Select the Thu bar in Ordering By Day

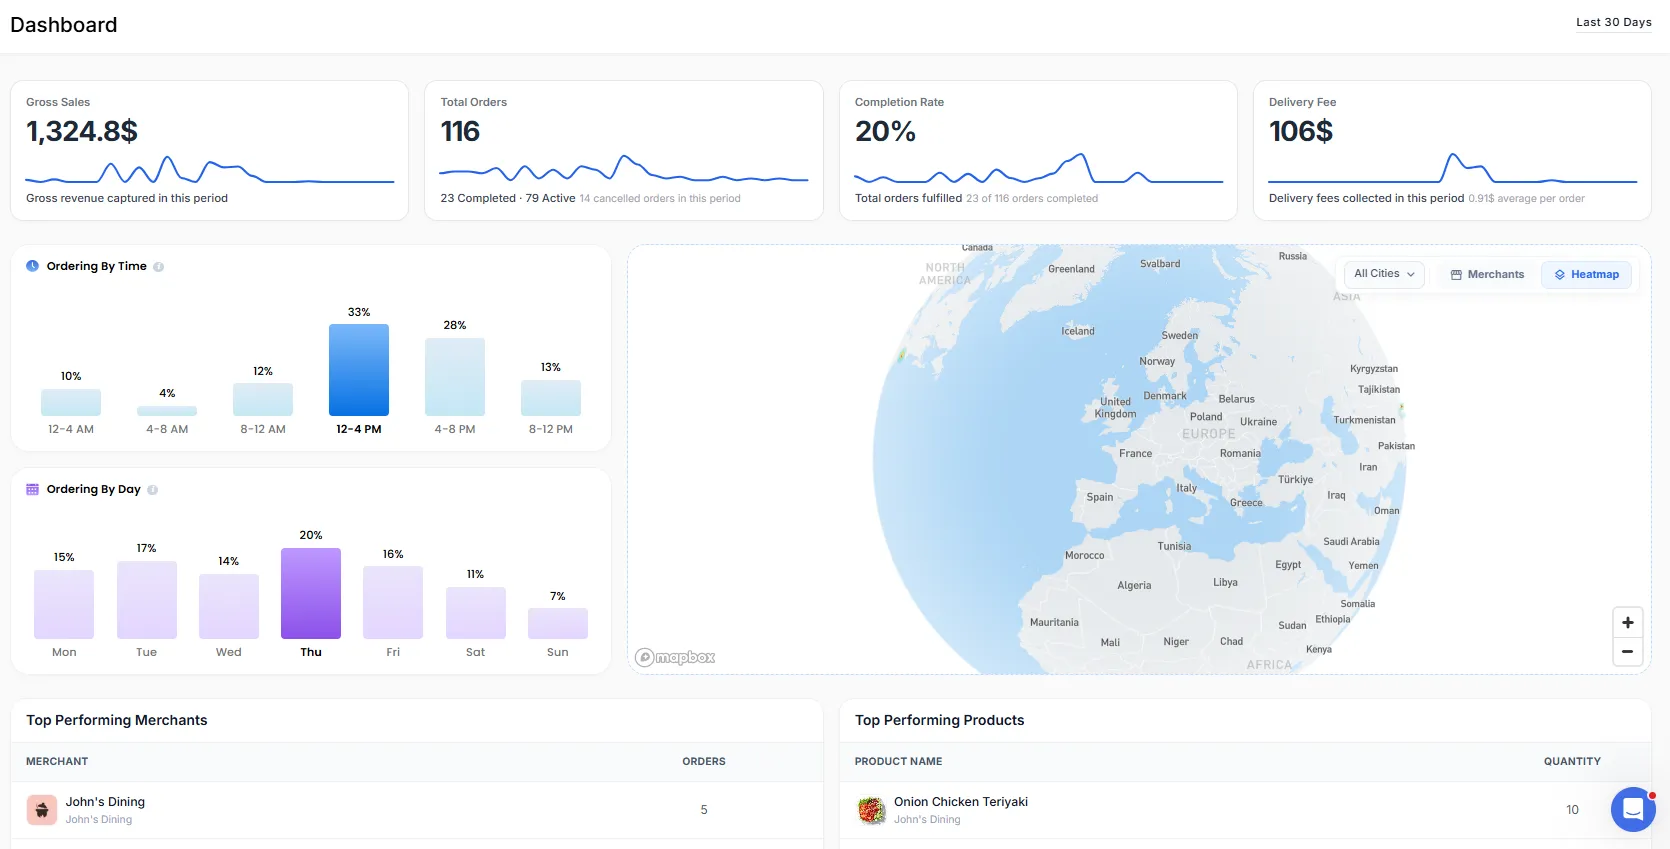[311, 593]
